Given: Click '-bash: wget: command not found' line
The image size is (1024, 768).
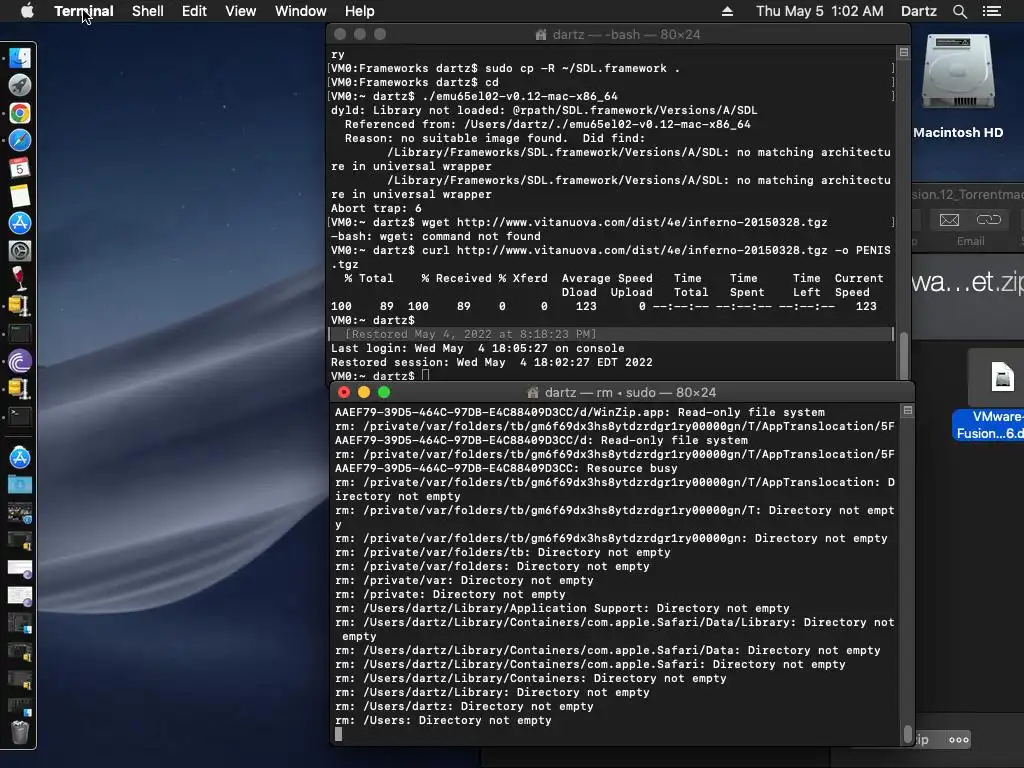Looking at the screenshot, I should point(436,236).
